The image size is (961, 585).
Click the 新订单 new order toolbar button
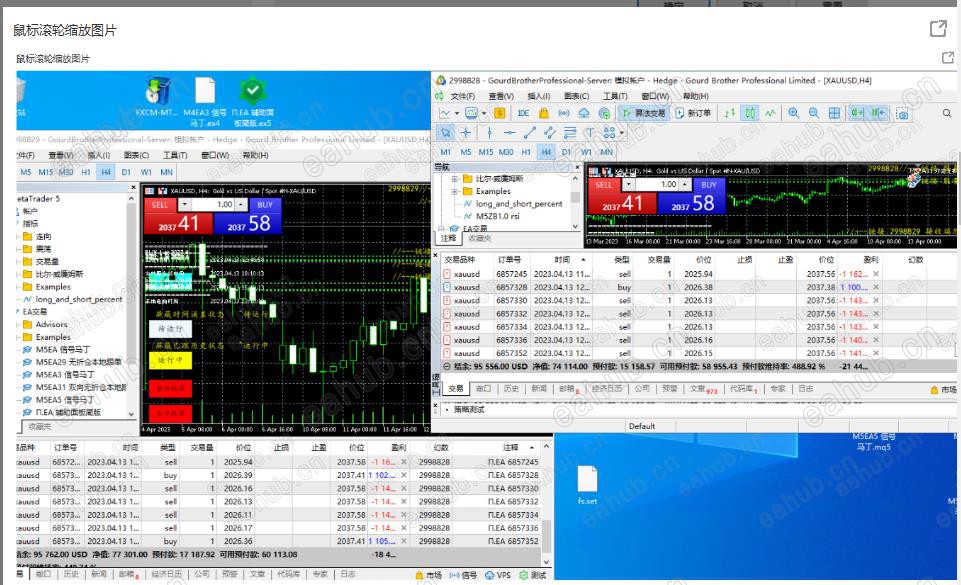[x=693, y=113]
